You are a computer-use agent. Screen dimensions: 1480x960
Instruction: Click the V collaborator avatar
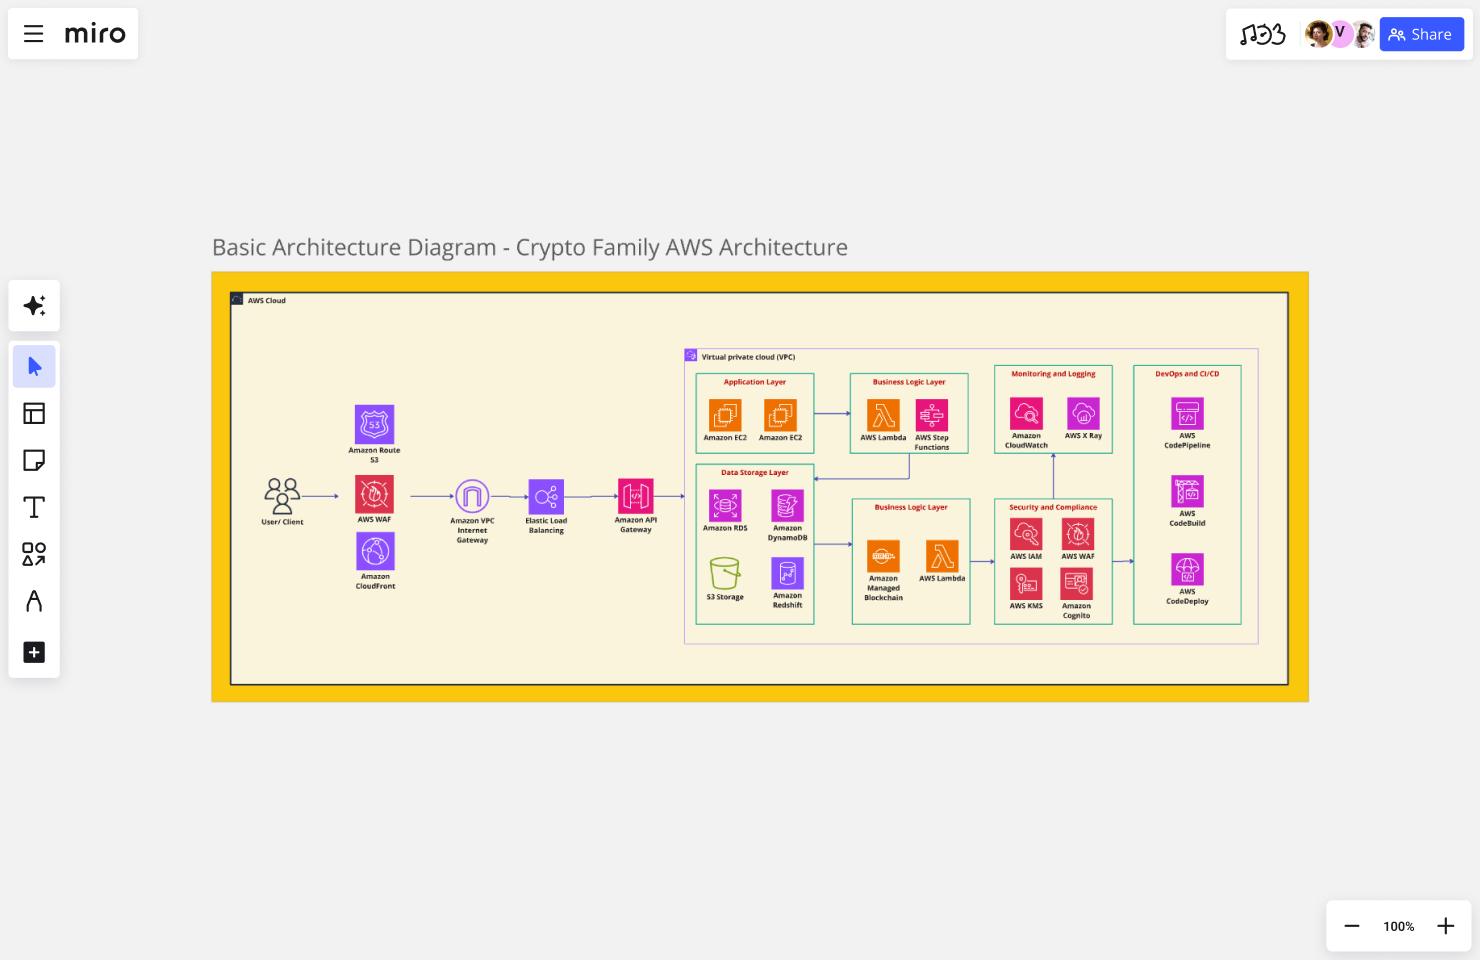(1340, 34)
